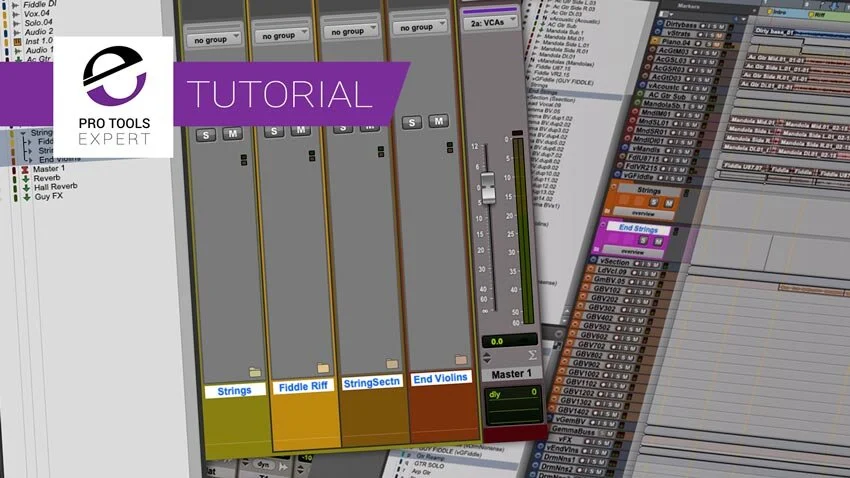Mute the End Violins channel
Screen dimensions: 850x478
439,120
